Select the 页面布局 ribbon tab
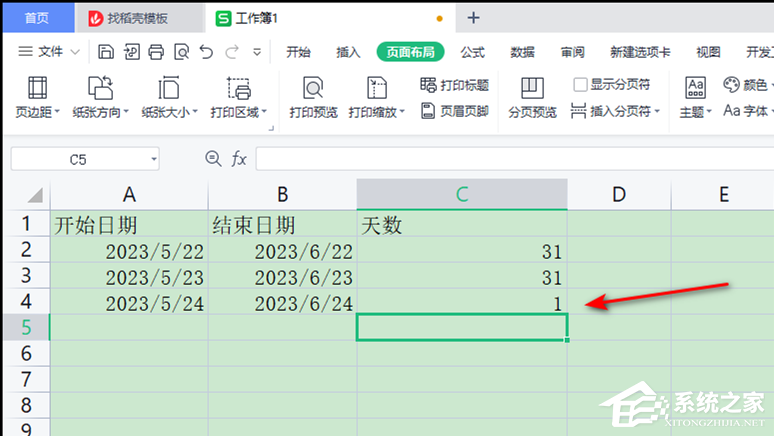This screenshot has width=774, height=436. 410,52
